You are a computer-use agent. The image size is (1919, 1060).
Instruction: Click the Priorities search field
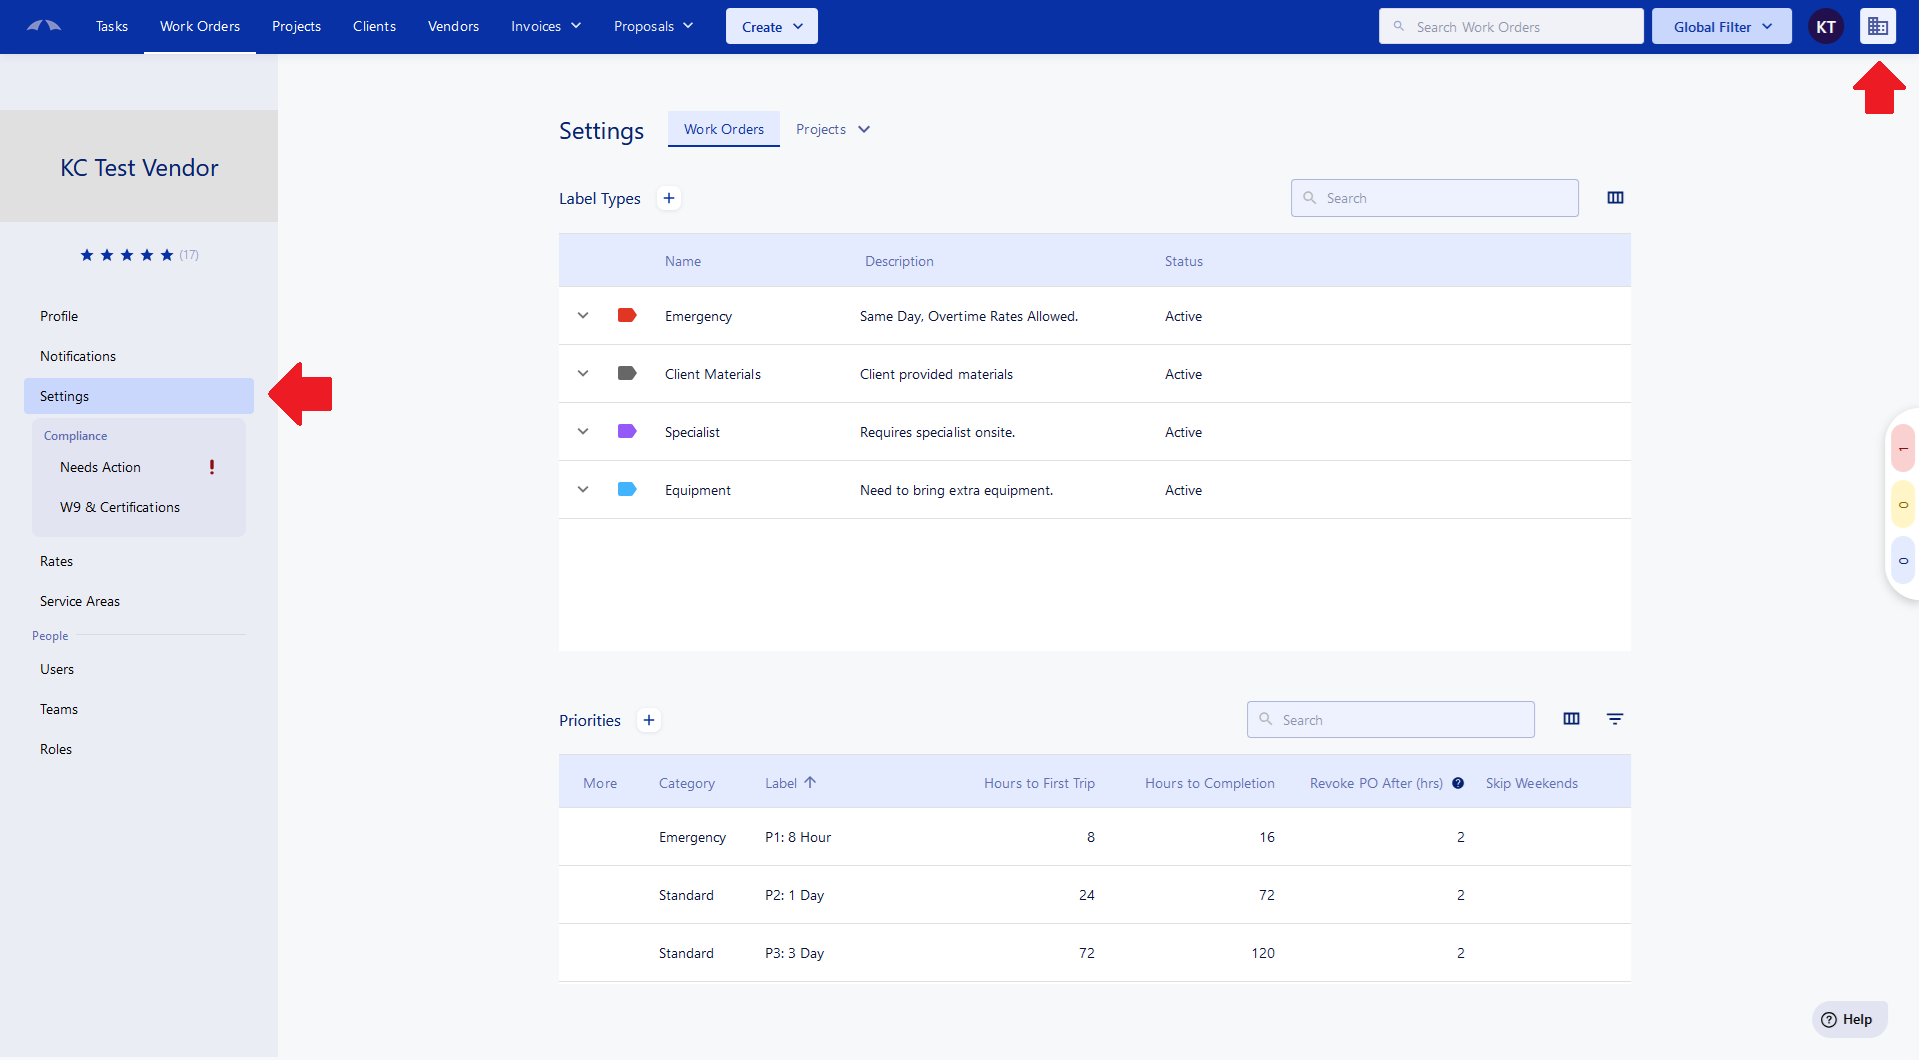point(1390,720)
